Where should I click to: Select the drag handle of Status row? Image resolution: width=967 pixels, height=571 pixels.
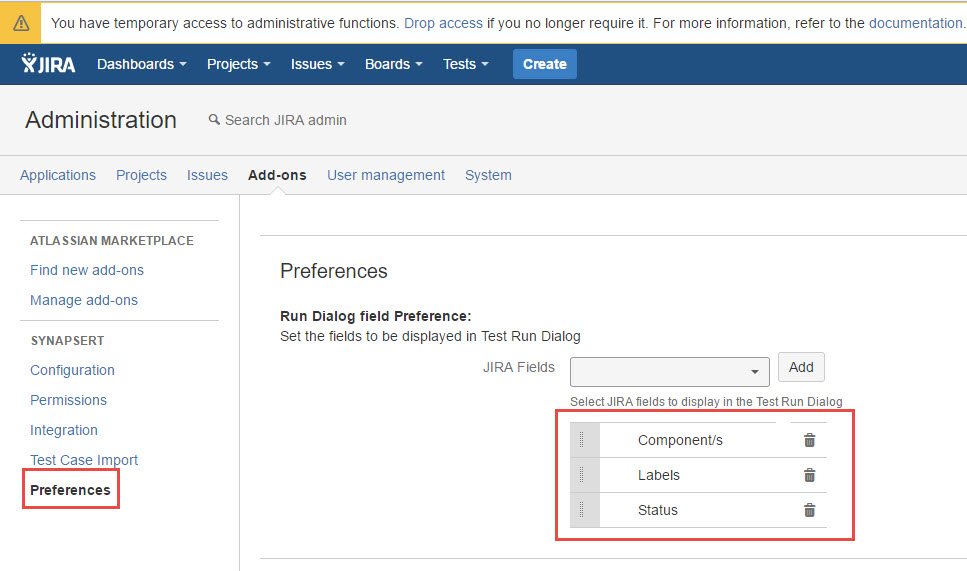[584, 510]
